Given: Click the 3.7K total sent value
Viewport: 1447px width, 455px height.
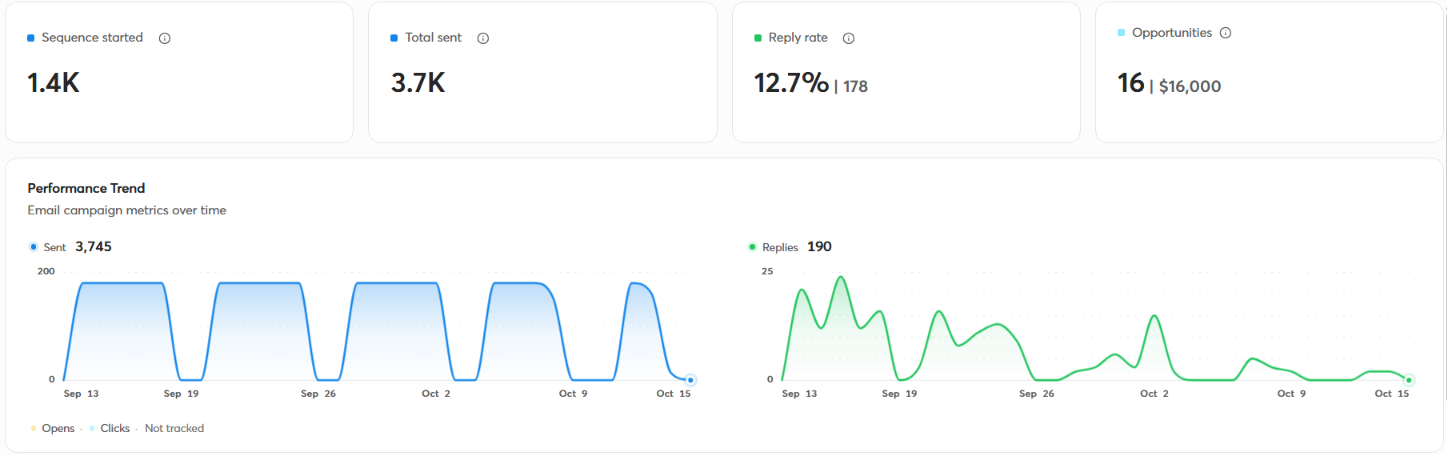Looking at the screenshot, I should [x=418, y=83].
